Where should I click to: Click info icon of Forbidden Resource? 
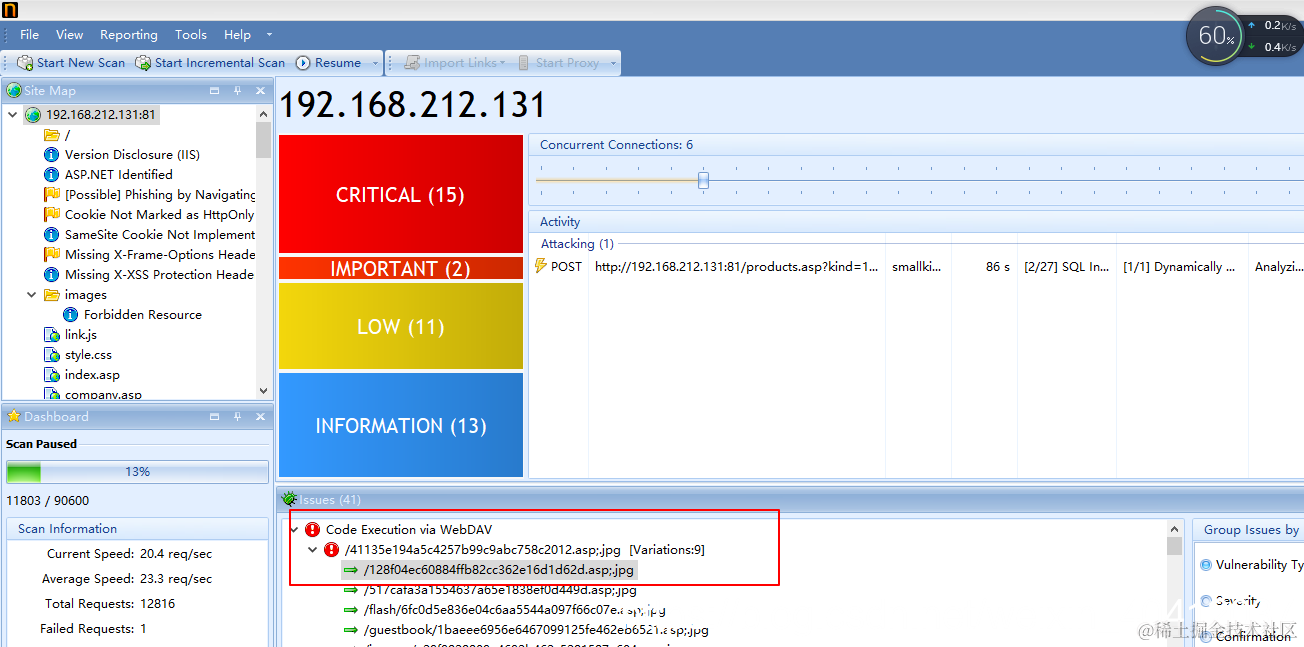[71, 315]
